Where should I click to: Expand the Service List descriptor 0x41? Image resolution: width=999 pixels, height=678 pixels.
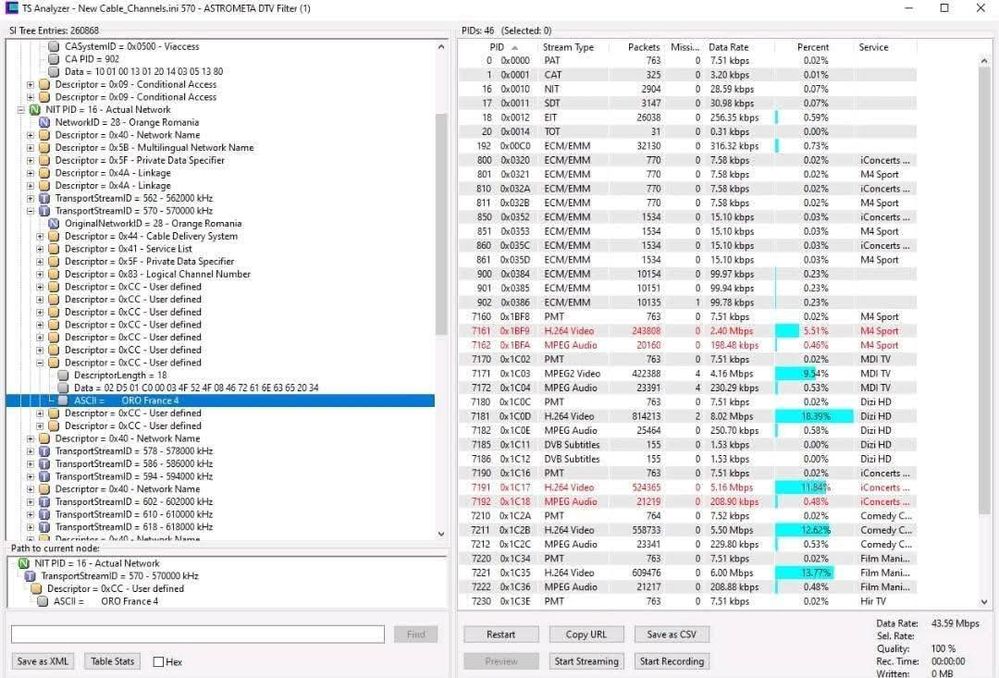[x=41, y=249]
